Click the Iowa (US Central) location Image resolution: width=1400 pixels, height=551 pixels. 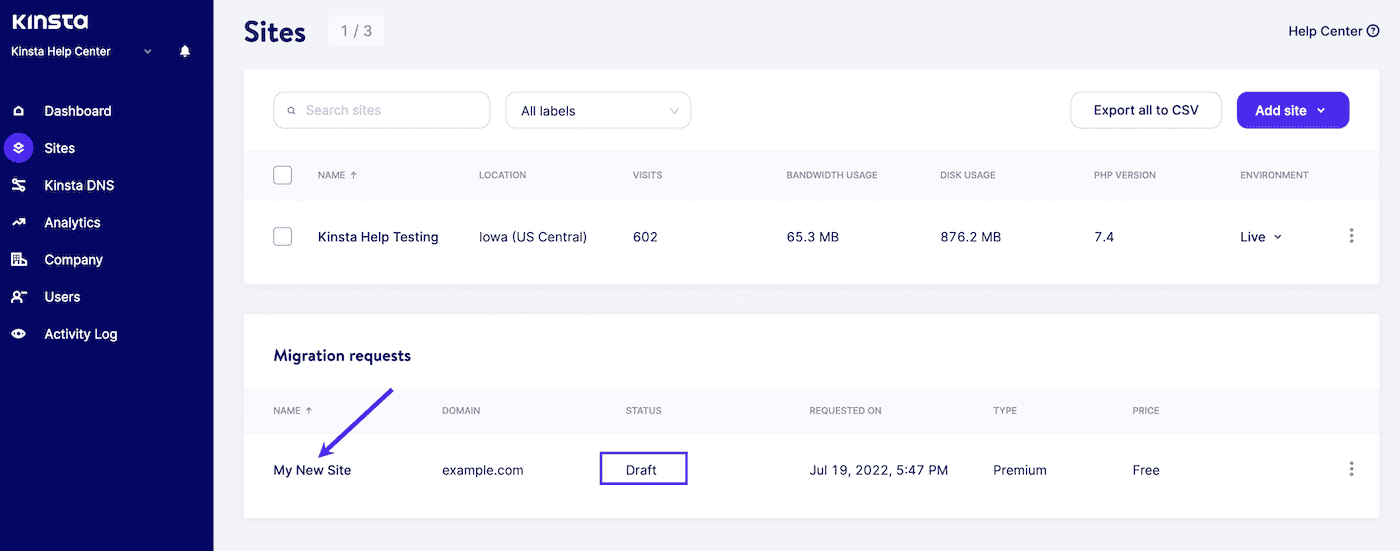[533, 237]
